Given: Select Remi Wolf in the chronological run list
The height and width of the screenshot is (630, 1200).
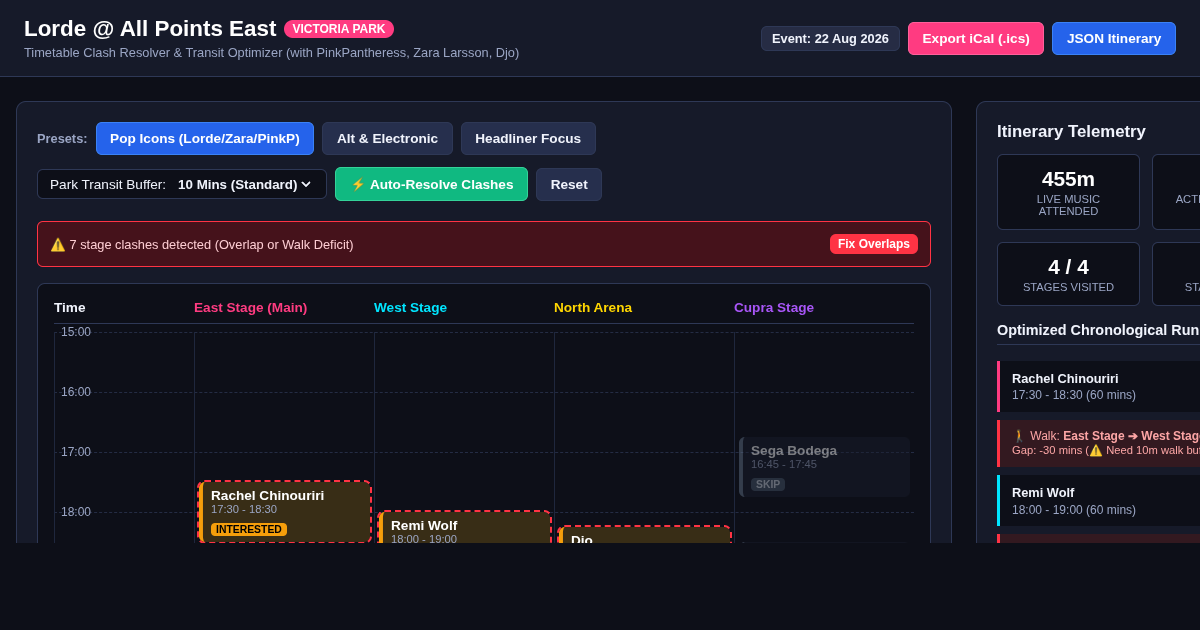Looking at the screenshot, I should click(x=1100, y=500).
